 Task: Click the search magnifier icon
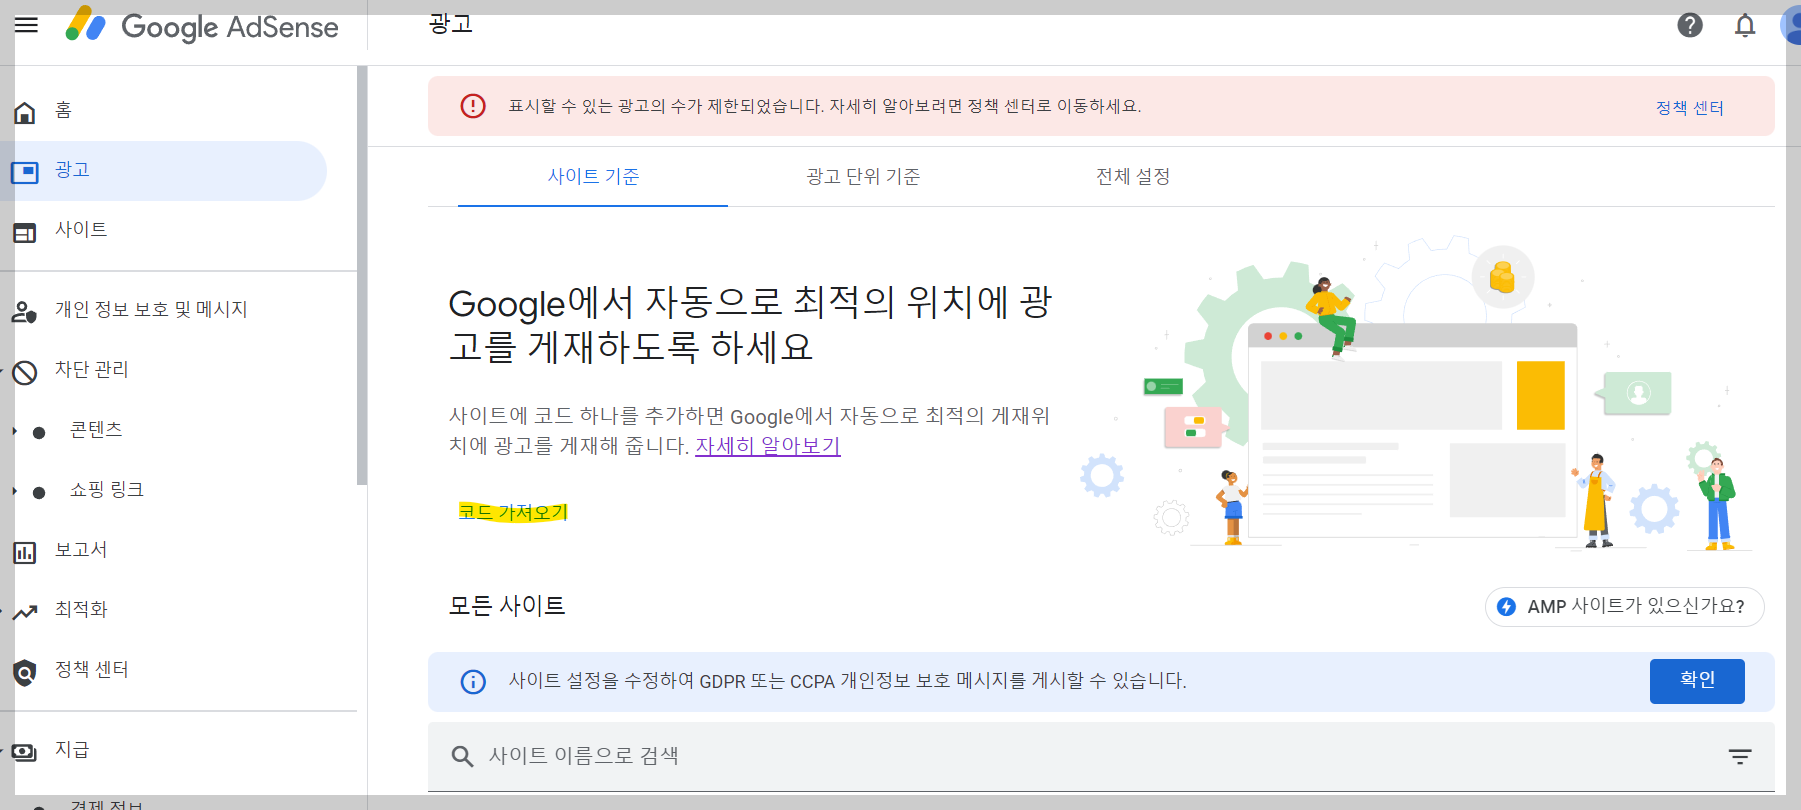462,756
